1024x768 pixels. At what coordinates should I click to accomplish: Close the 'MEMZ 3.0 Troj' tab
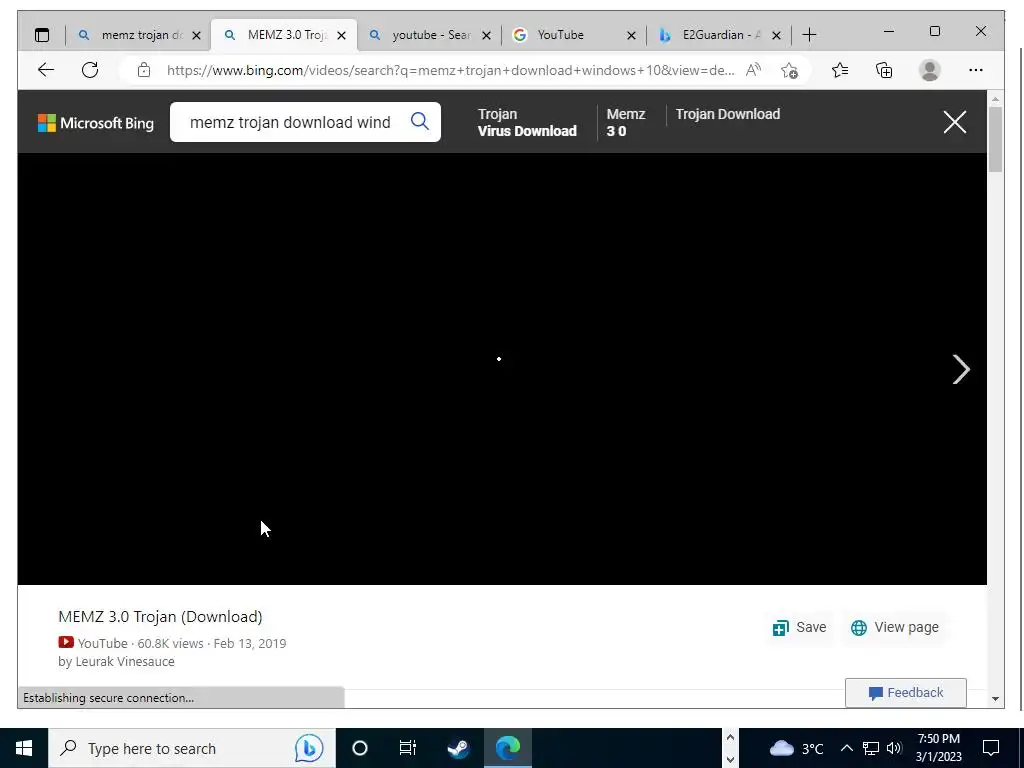342,35
